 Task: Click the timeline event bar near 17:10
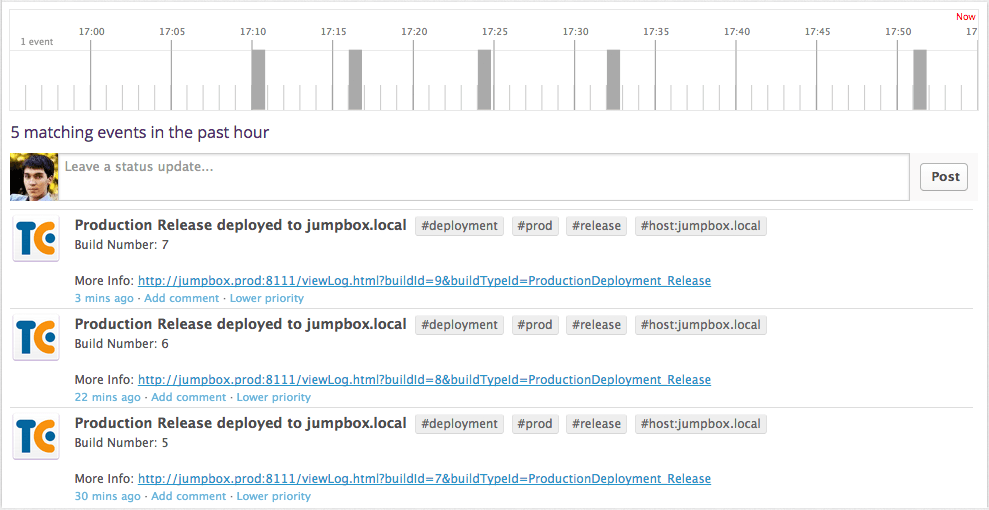tap(258, 80)
